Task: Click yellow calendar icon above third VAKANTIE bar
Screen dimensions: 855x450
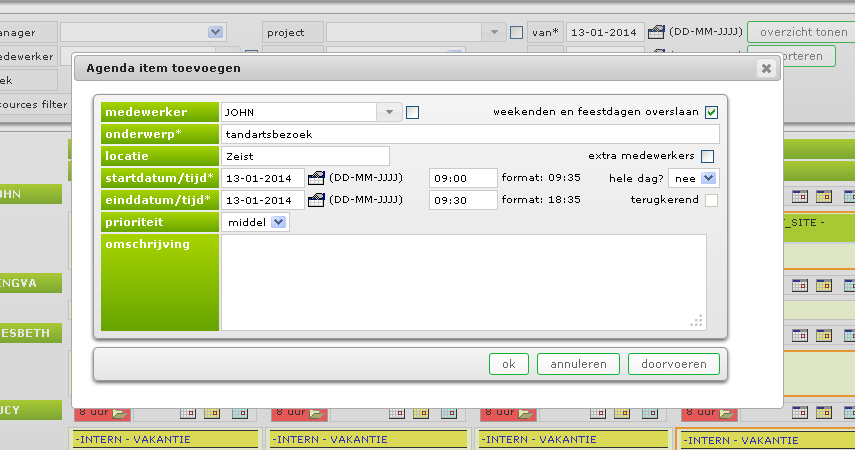Action: click(622, 413)
